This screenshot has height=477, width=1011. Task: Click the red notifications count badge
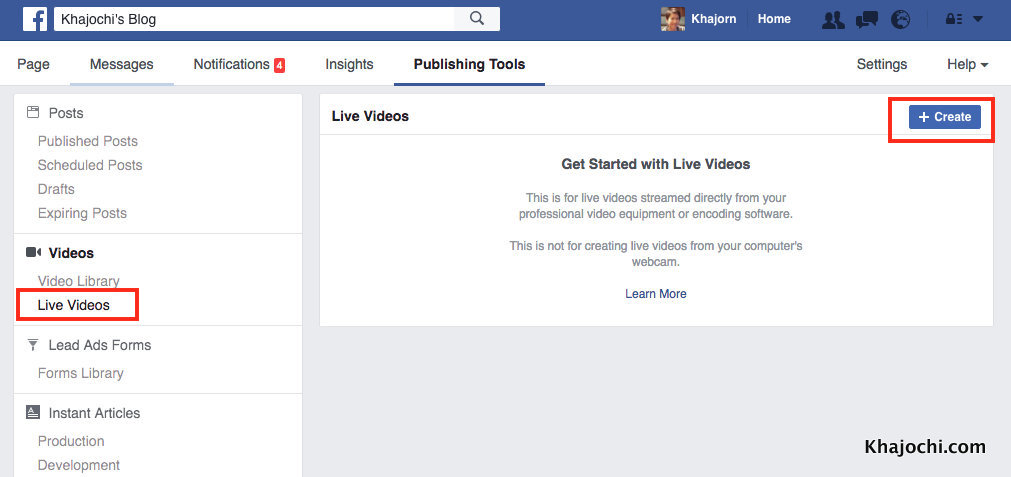click(279, 65)
